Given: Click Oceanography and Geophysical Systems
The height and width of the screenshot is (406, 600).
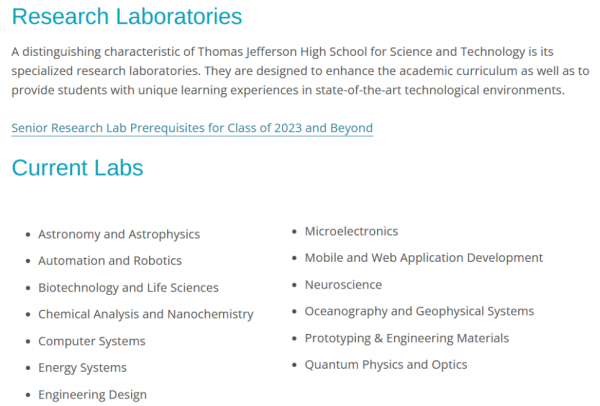Looking at the screenshot, I should point(419,311).
